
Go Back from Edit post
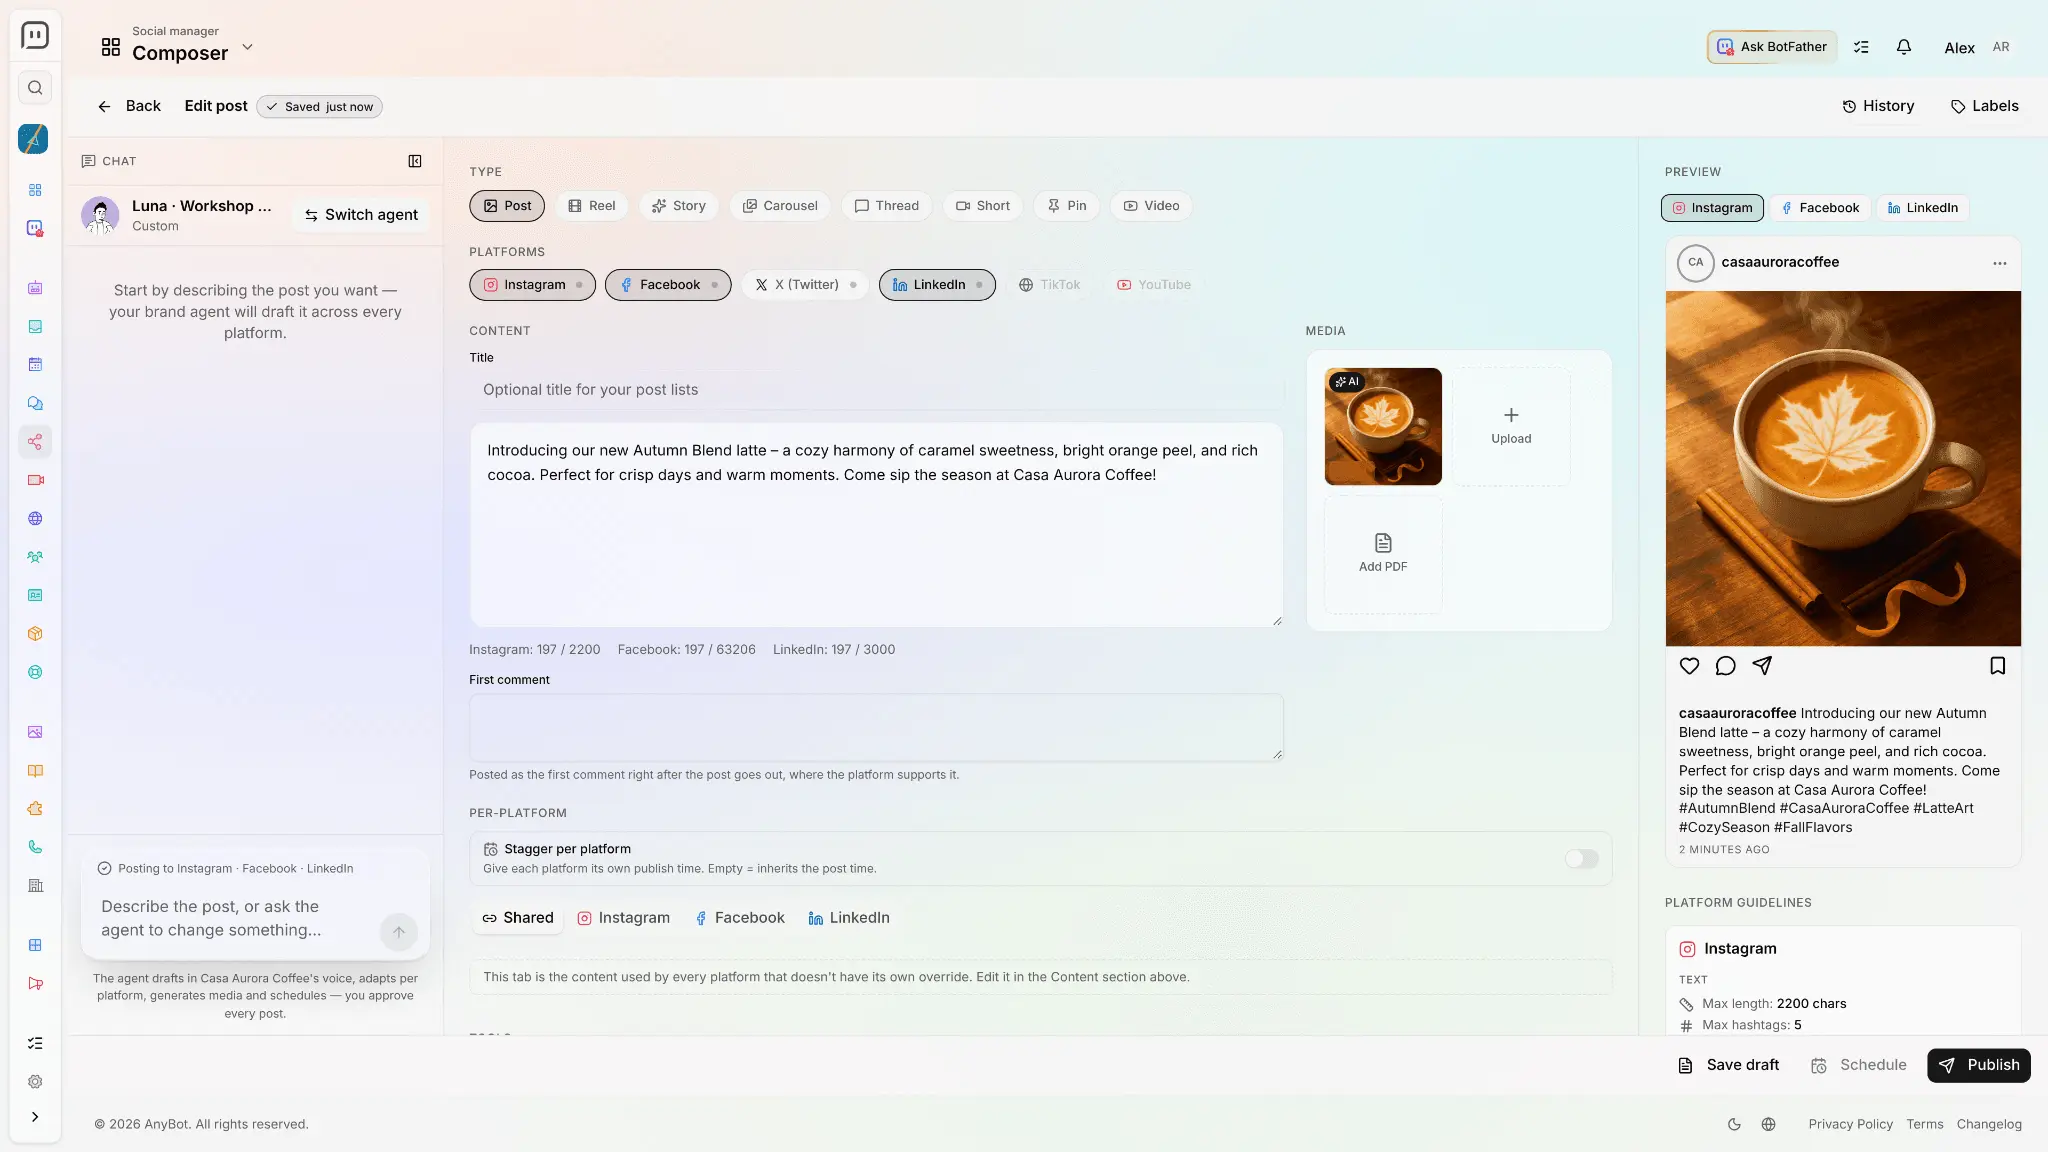click(129, 106)
